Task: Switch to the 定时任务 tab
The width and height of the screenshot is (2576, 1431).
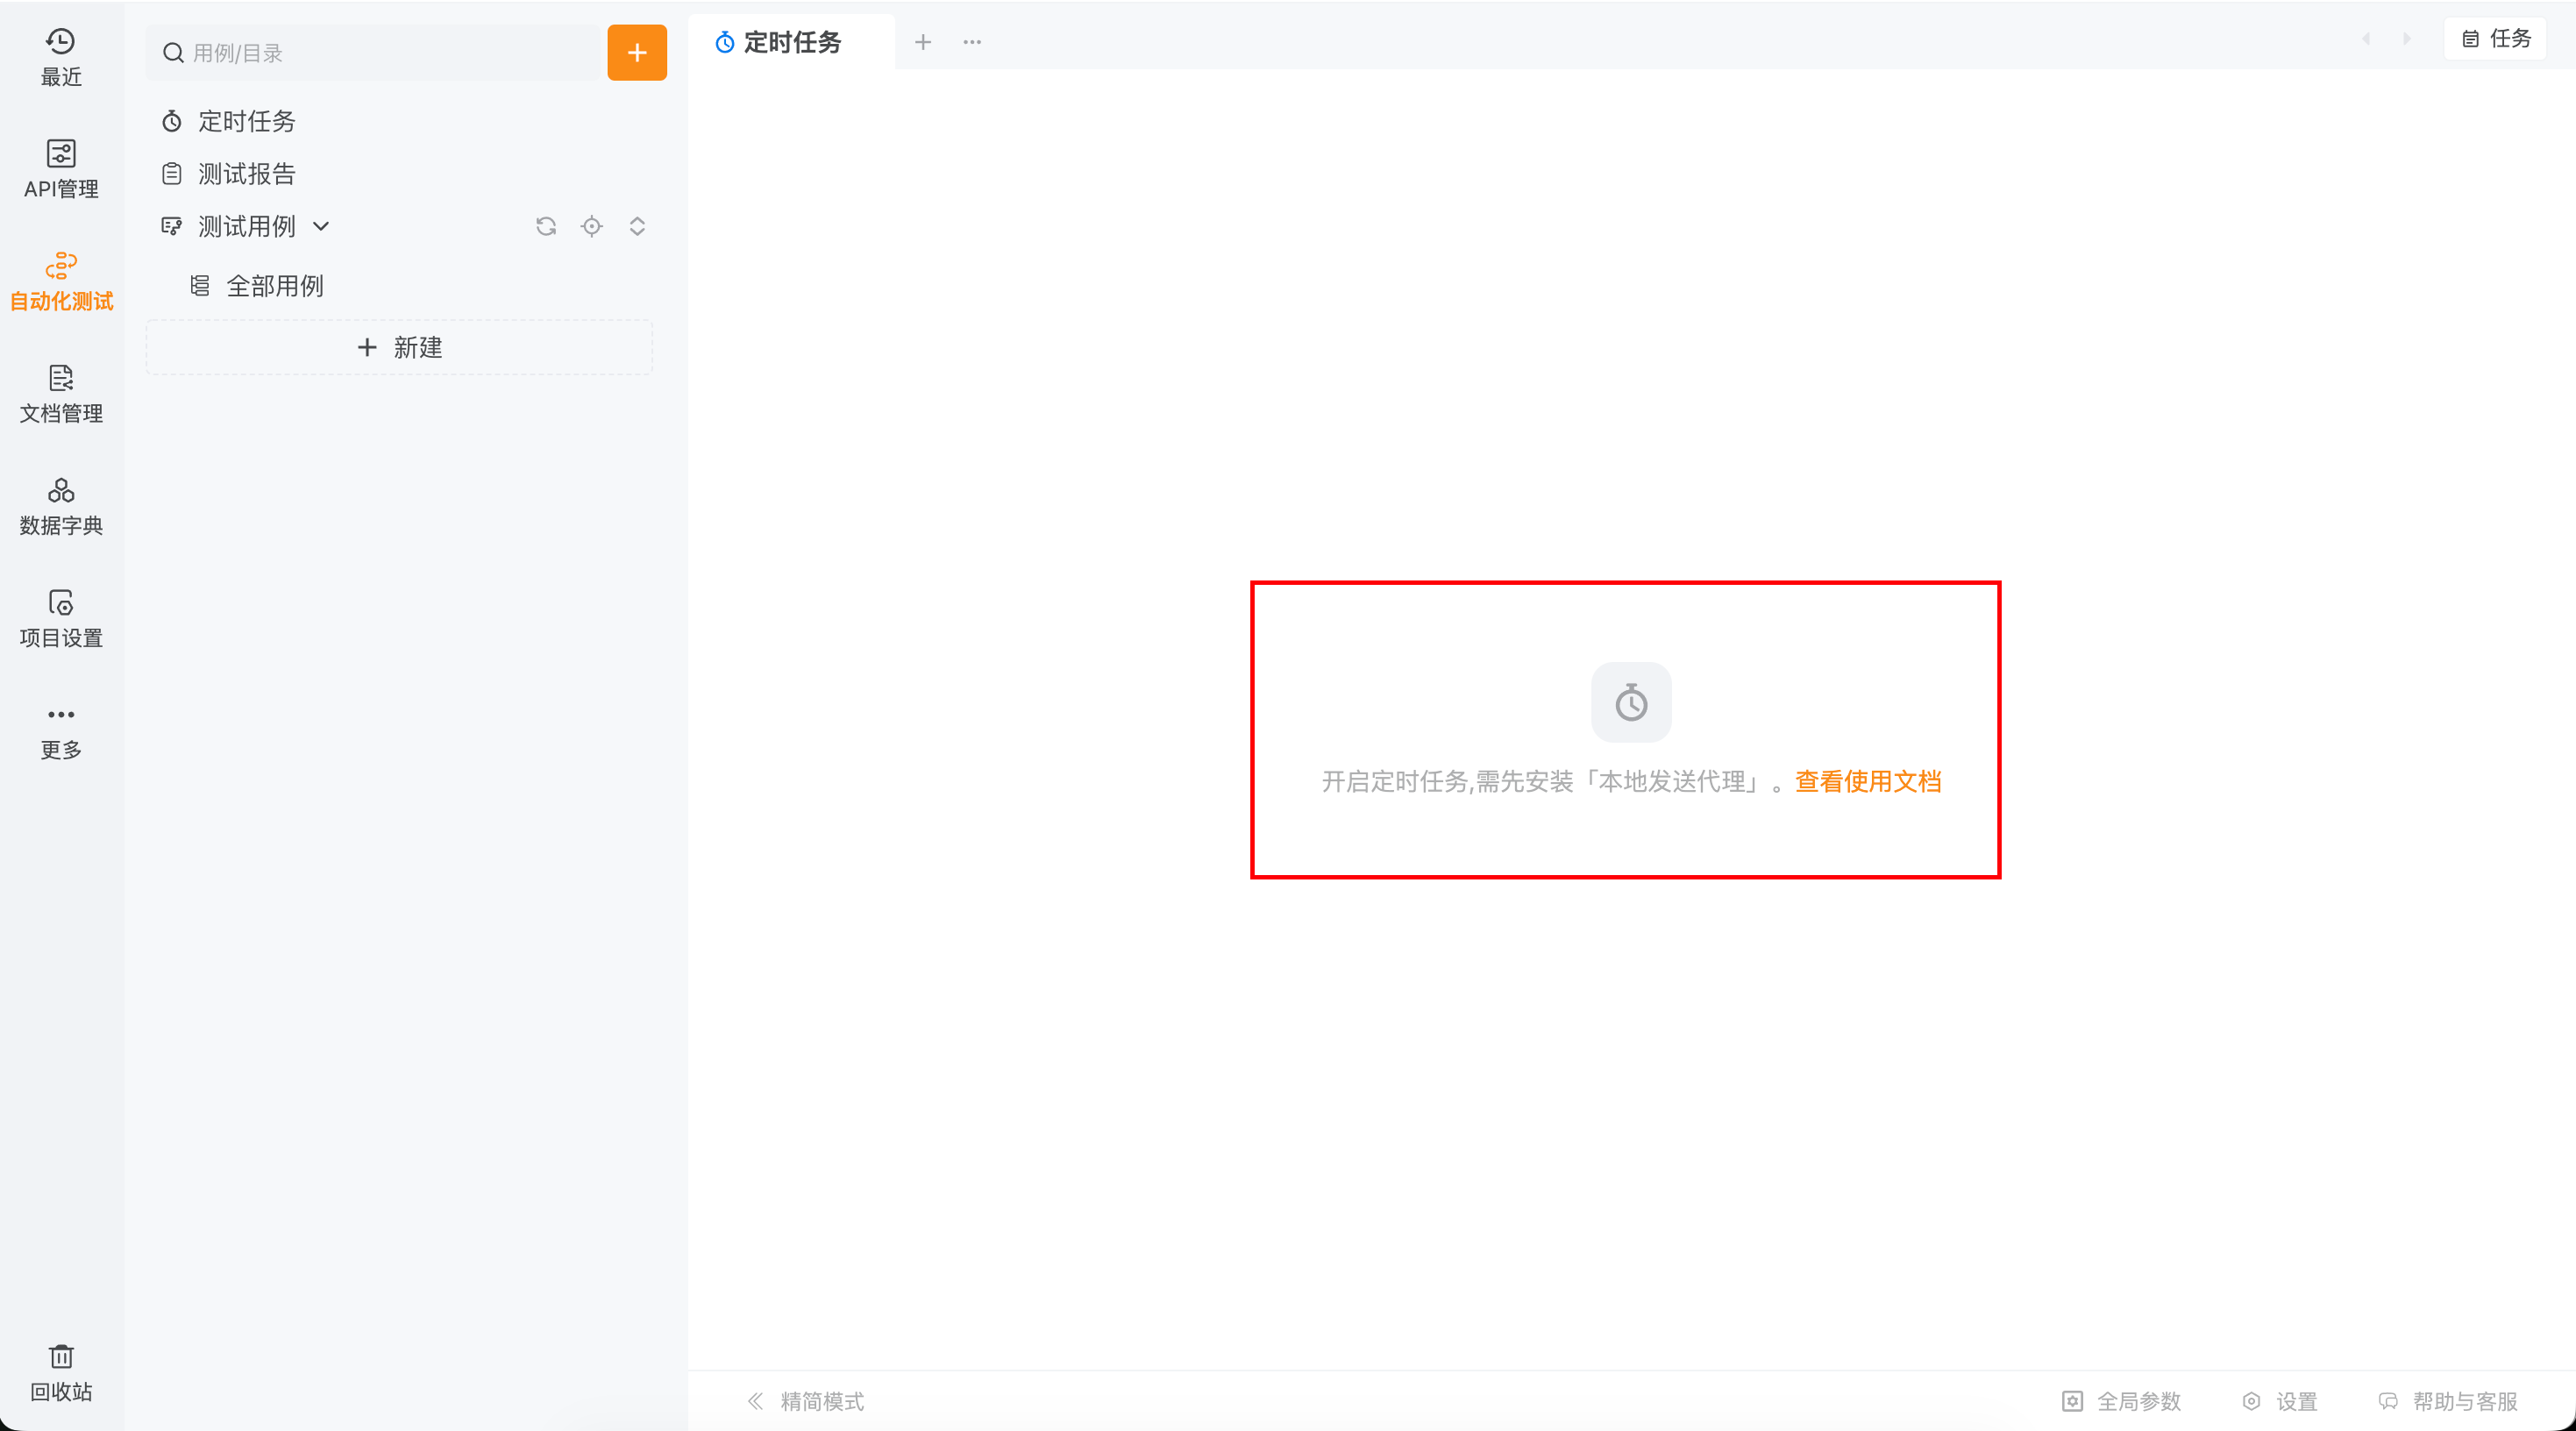Action: point(791,42)
